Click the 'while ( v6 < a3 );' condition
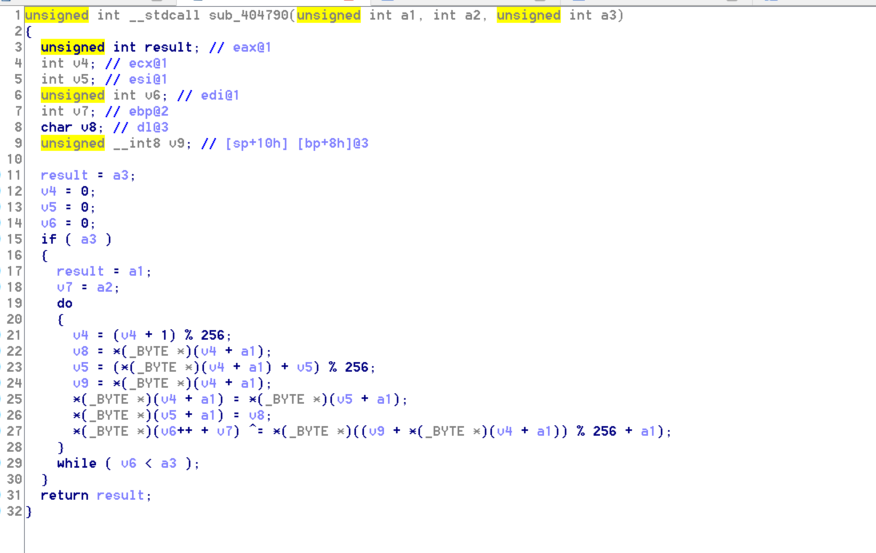This screenshot has width=876, height=553. 128,463
